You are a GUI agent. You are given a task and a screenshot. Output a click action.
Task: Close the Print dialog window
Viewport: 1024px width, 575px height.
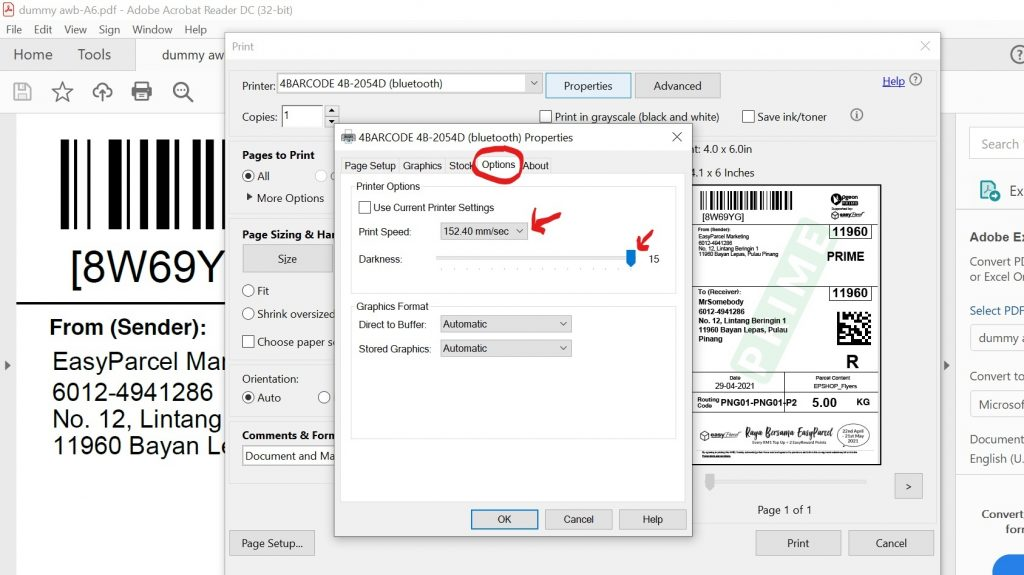pos(925,46)
